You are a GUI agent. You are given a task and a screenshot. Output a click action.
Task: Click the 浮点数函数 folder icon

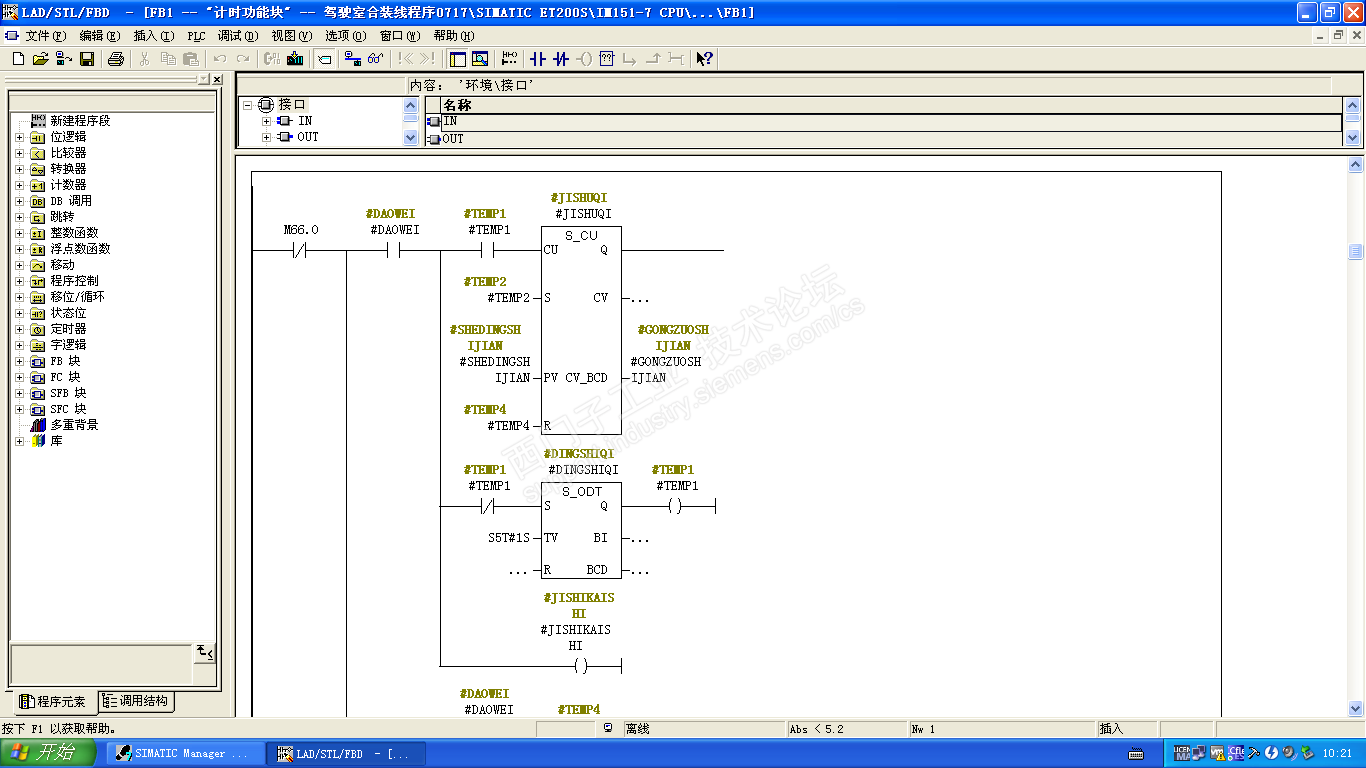pyautogui.click(x=38, y=249)
